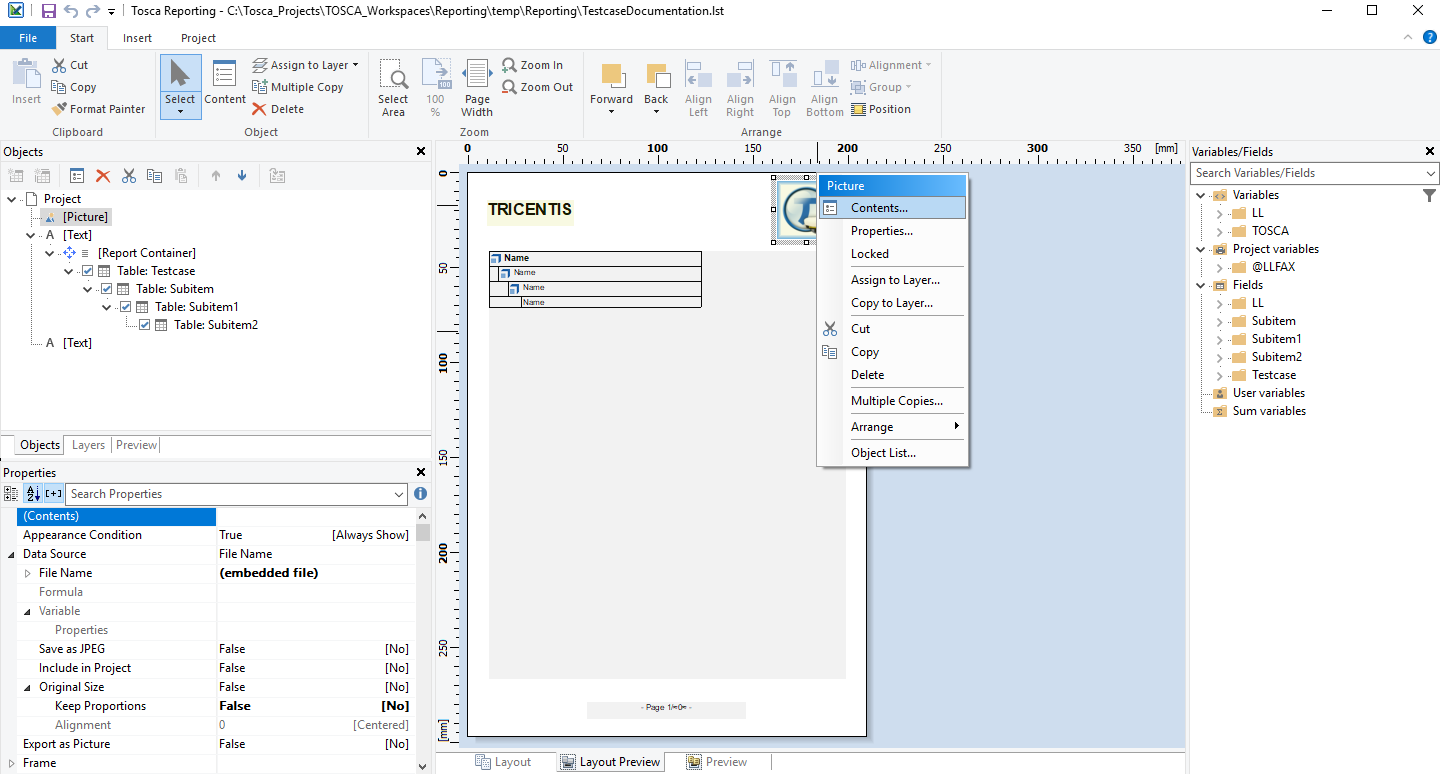Expand the TOSCA variables folder

click(1219, 231)
